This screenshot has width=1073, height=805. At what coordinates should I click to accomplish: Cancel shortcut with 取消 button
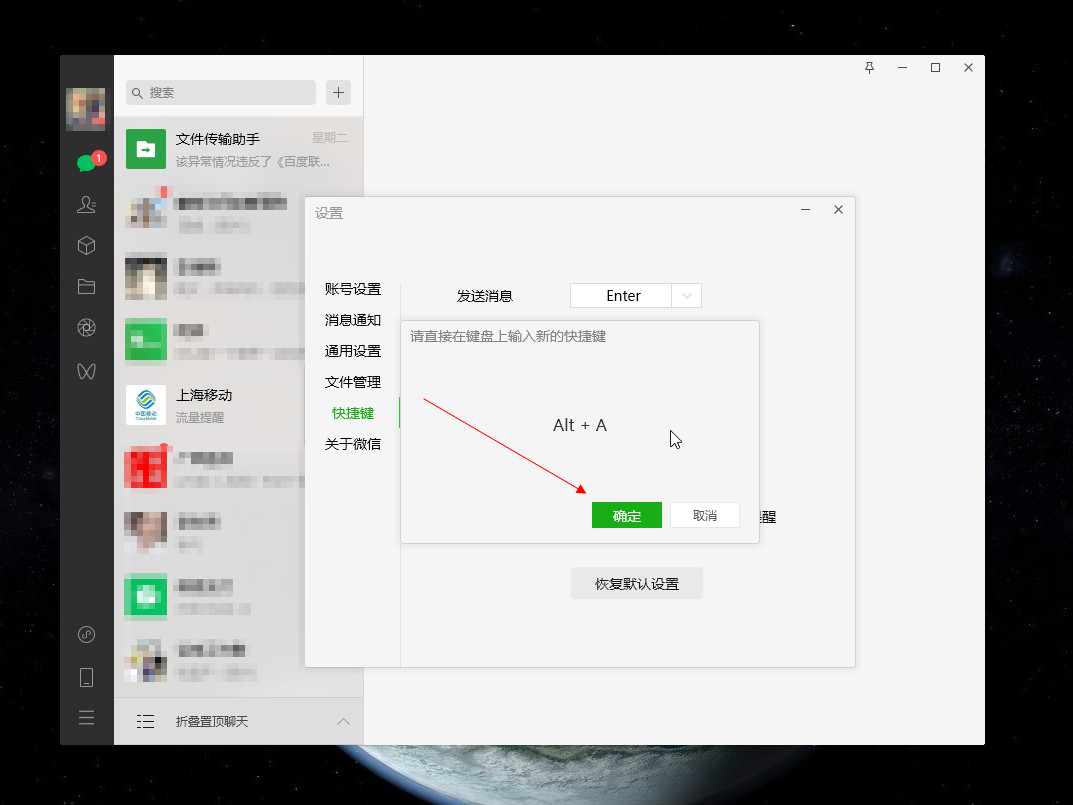pyautogui.click(x=705, y=515)
